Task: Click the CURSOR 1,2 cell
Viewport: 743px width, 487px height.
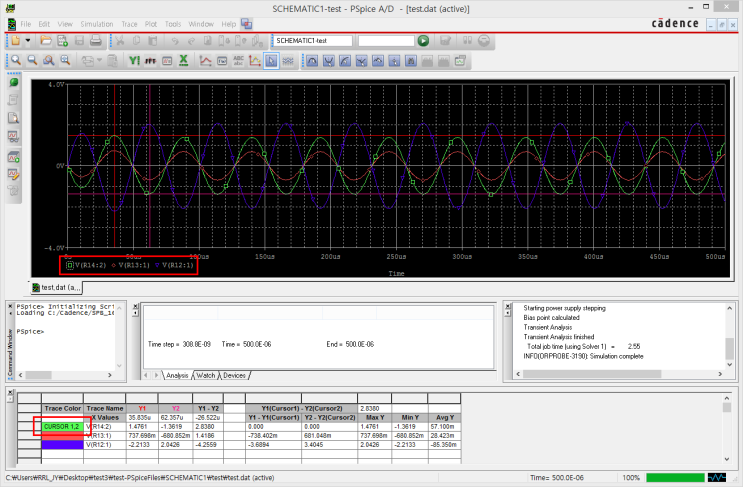Action: click(61, 427)
